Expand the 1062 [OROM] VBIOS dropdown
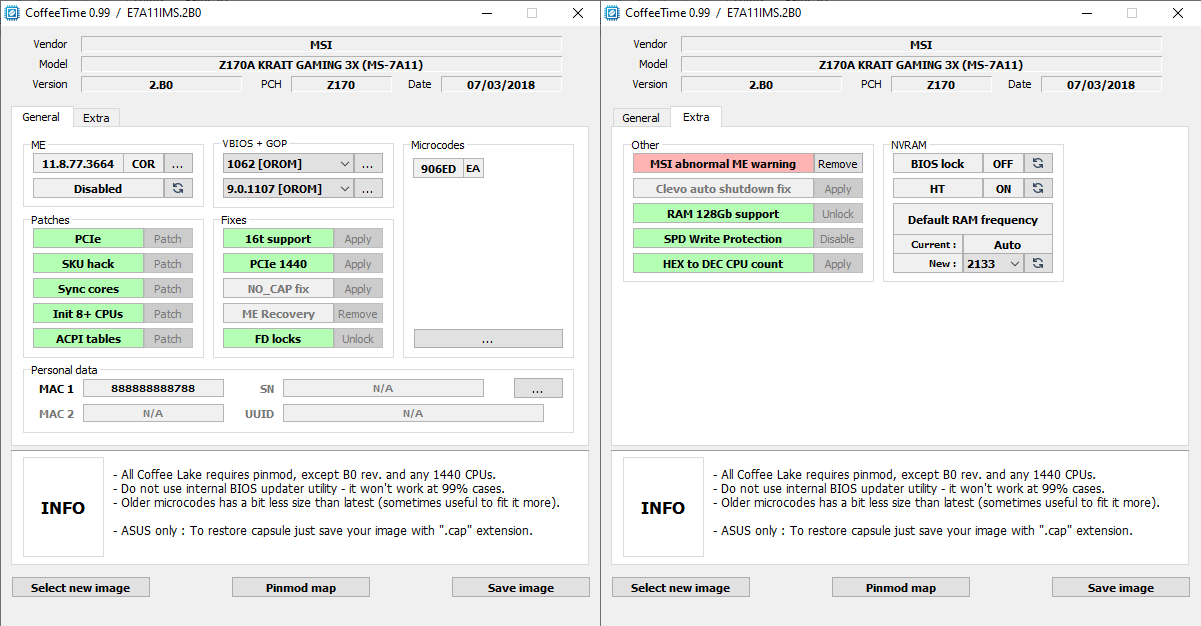This screenshot has width=1201, height=626. [344, 163]
